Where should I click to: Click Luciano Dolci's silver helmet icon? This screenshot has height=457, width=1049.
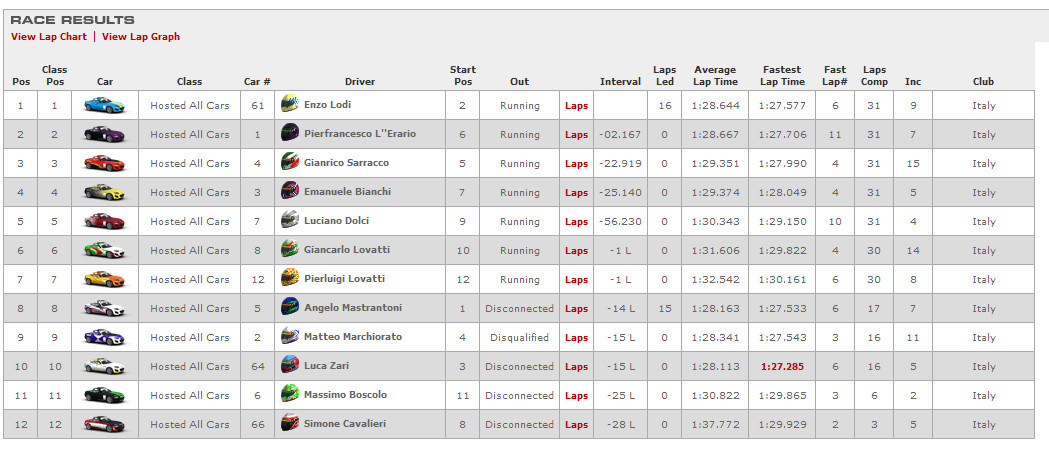click(290, 219)
